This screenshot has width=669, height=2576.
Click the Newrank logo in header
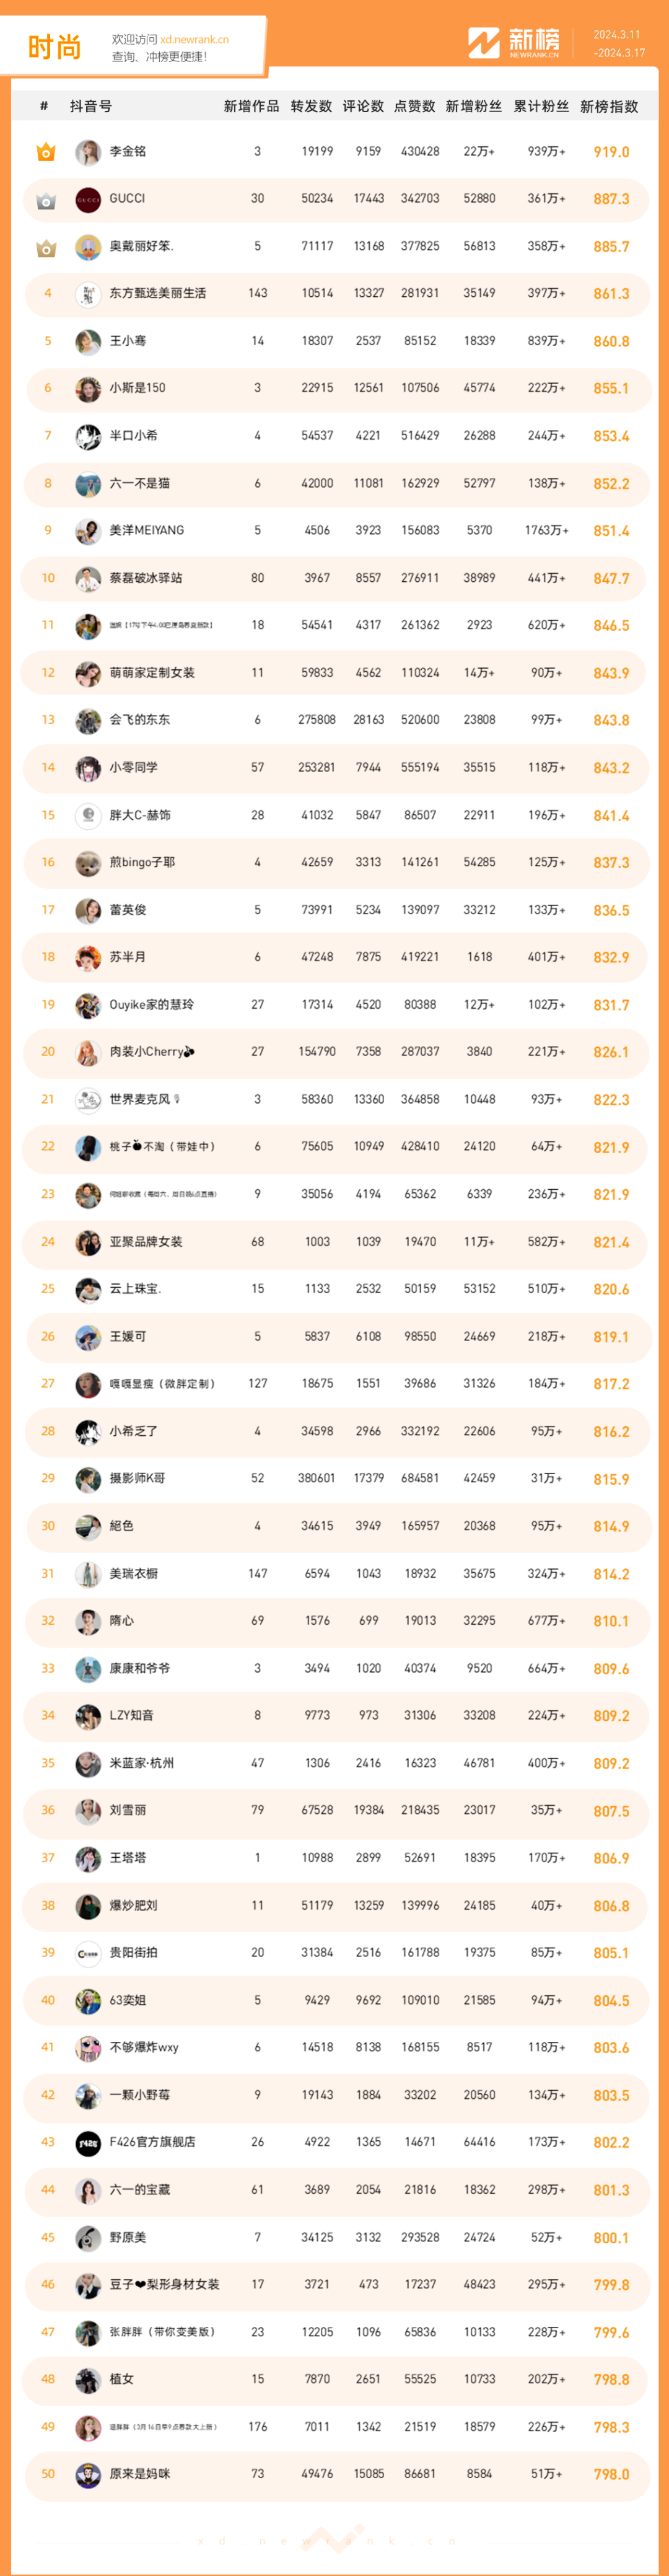coord(514,43)
